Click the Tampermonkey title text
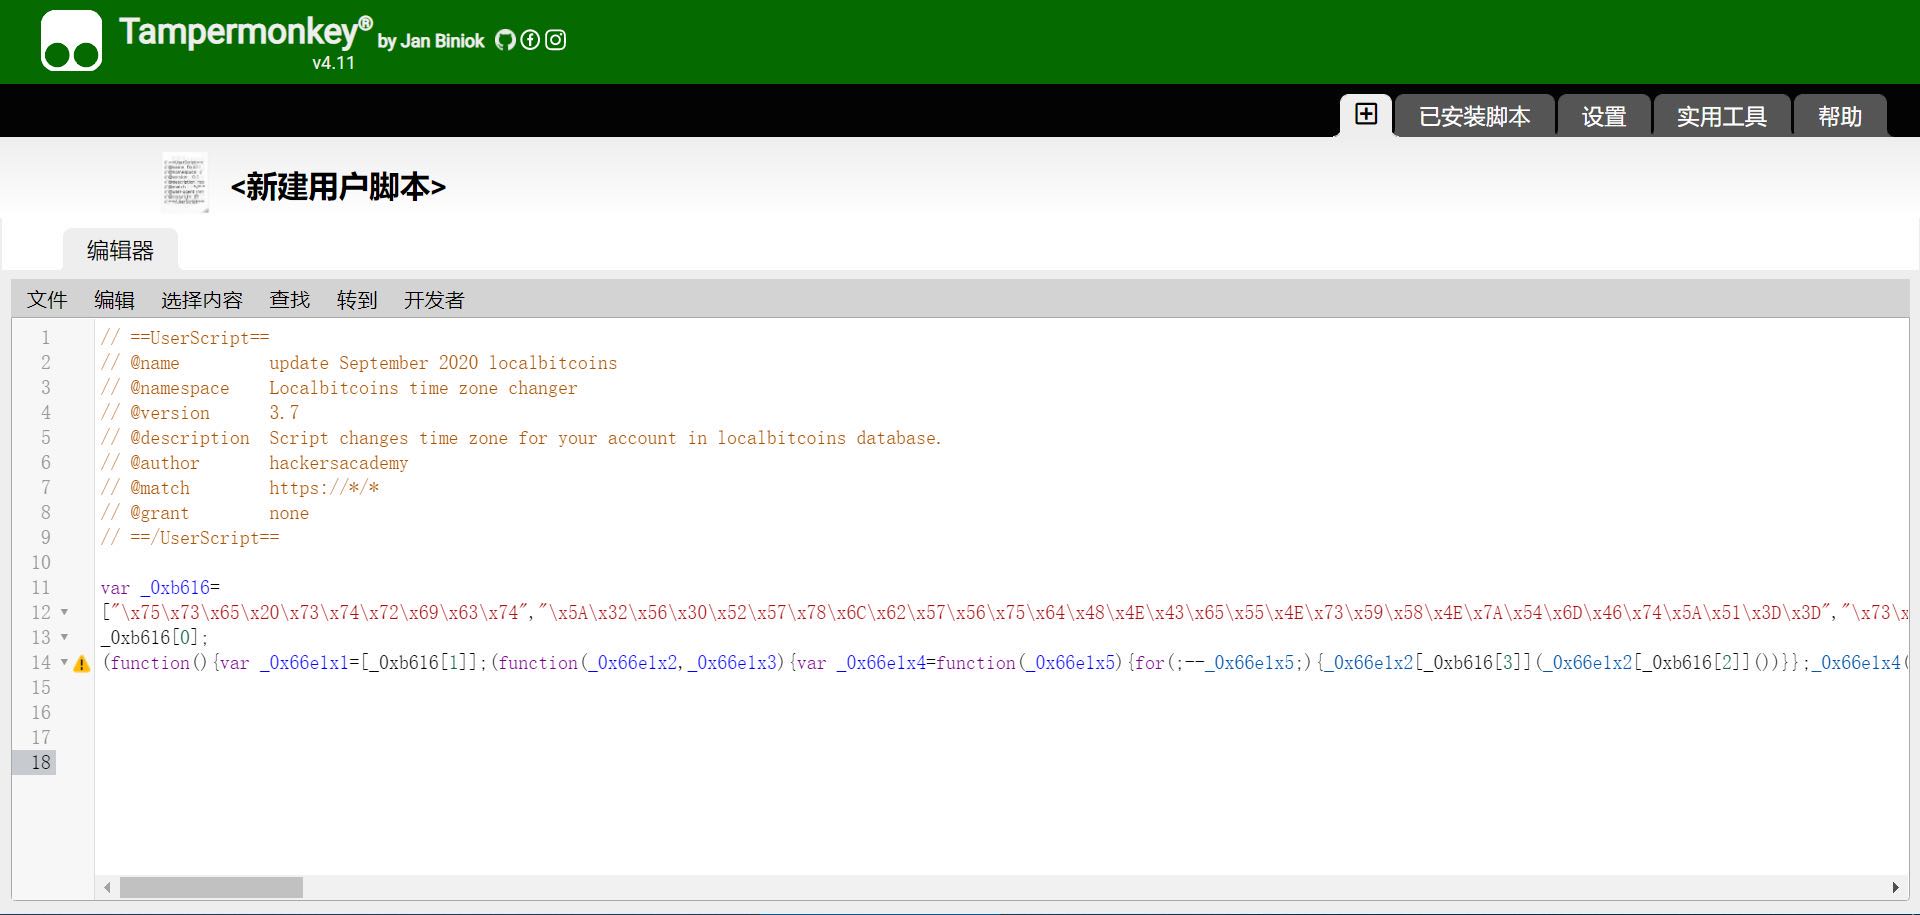This screenshot has height=915, width=1920. click(245, 32)
